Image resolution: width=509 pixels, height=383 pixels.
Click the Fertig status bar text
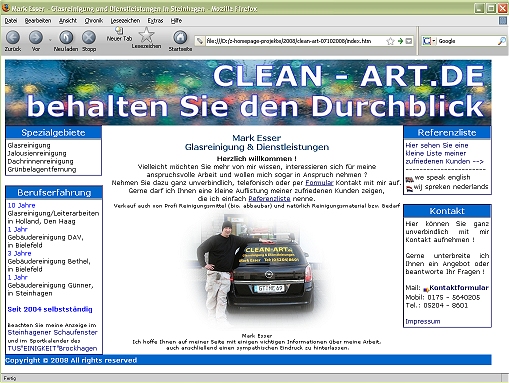[x=10, y=378]
